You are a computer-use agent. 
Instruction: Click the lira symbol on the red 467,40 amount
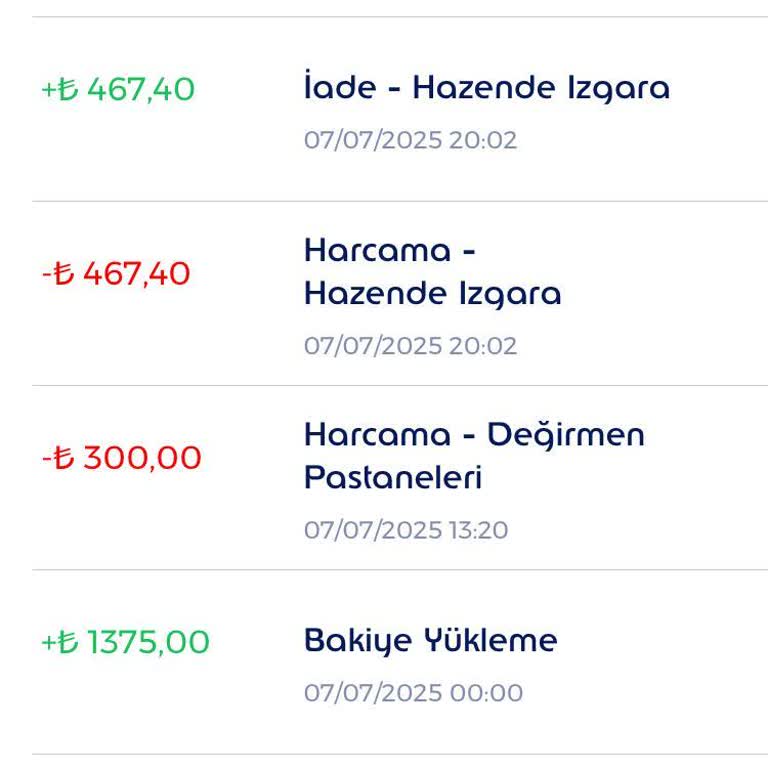click(x=65, y=274)
